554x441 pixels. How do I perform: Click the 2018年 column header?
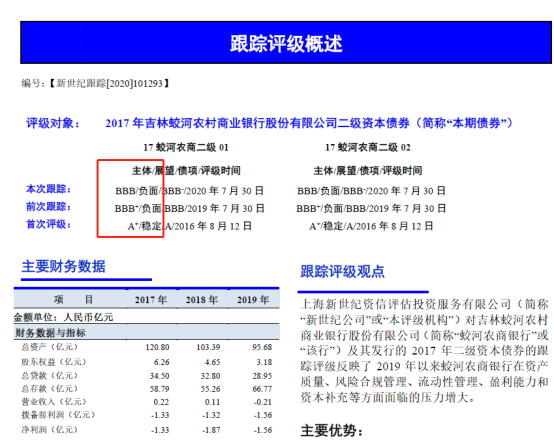coord(202,300)
